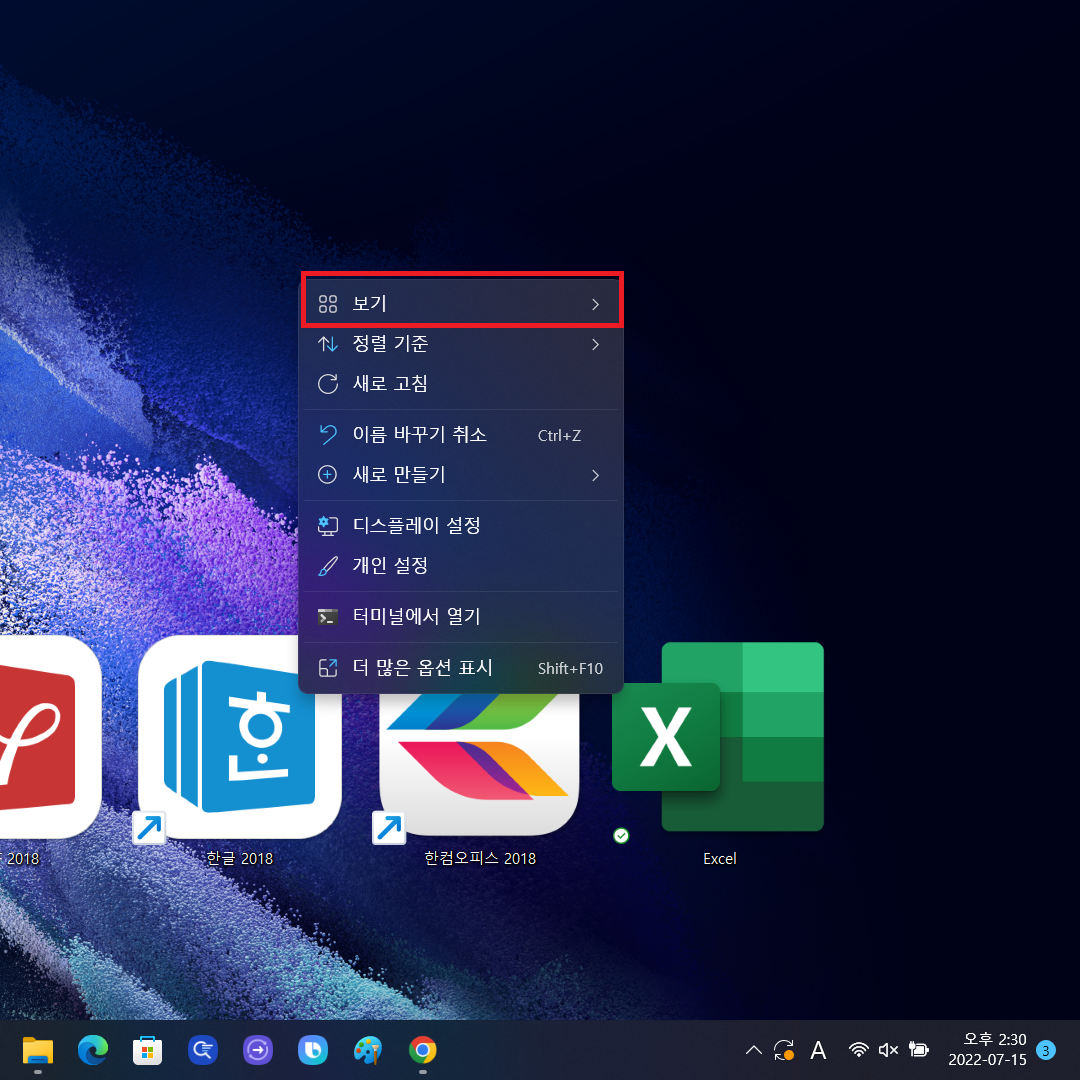
Task: Select 개인 설정 menu entry
Action: click(x=461, y=565)
